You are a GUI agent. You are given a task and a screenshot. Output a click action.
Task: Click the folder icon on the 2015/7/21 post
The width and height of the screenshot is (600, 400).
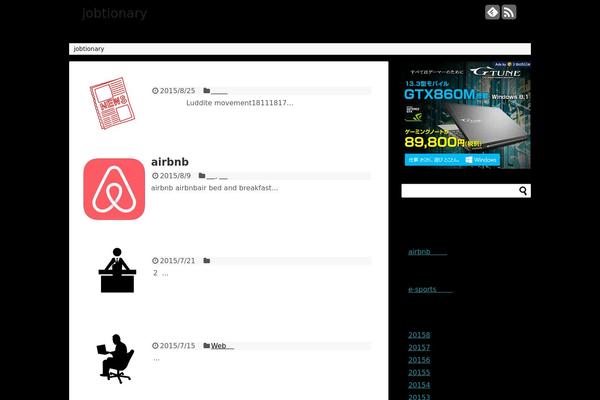point(207,261)
